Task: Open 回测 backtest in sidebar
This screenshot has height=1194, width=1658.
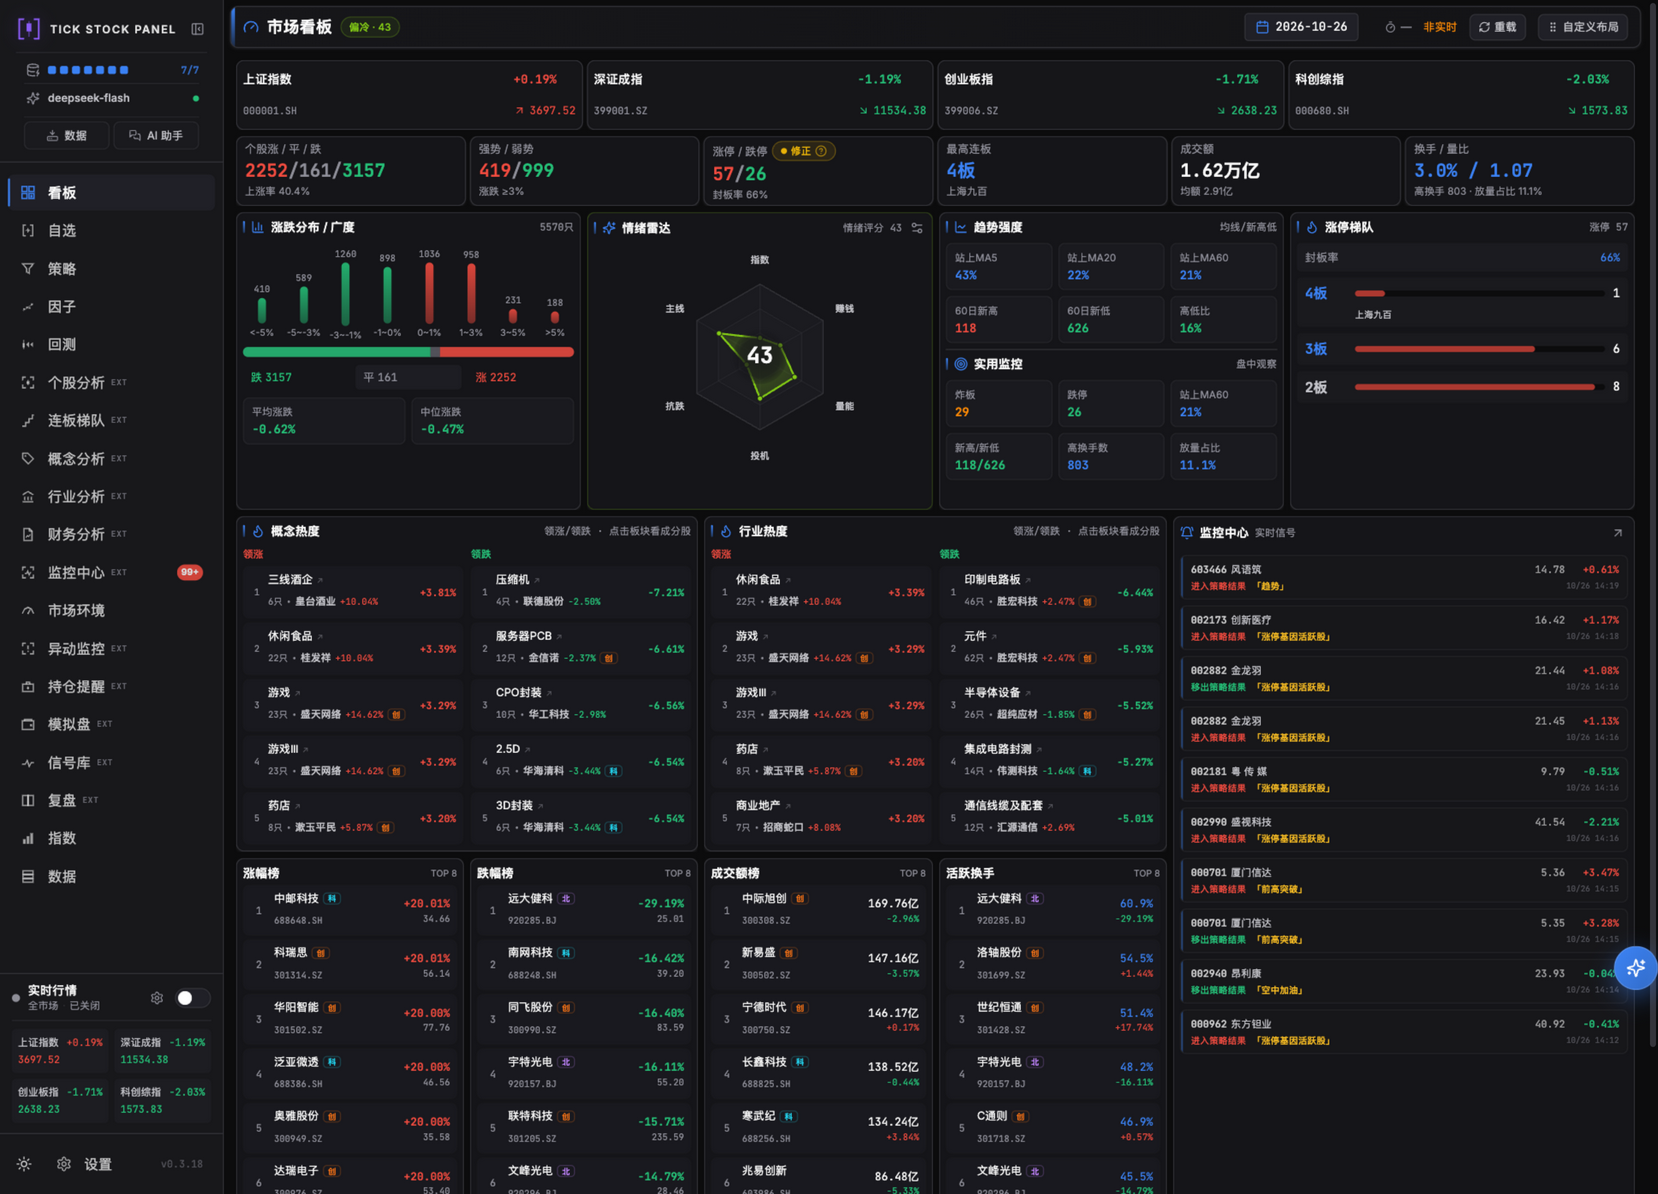Action: coord(111,344)
